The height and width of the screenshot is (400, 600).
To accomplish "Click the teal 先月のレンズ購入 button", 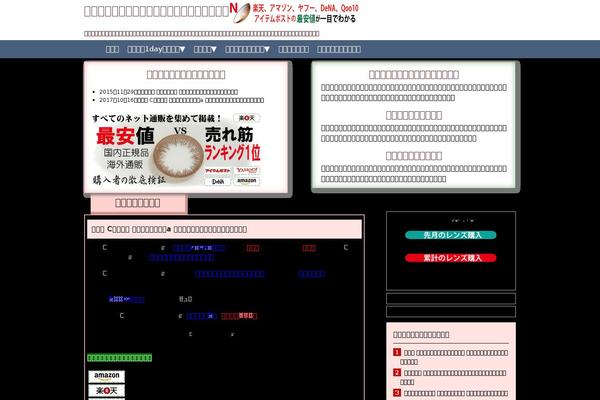I will (451, 235).
